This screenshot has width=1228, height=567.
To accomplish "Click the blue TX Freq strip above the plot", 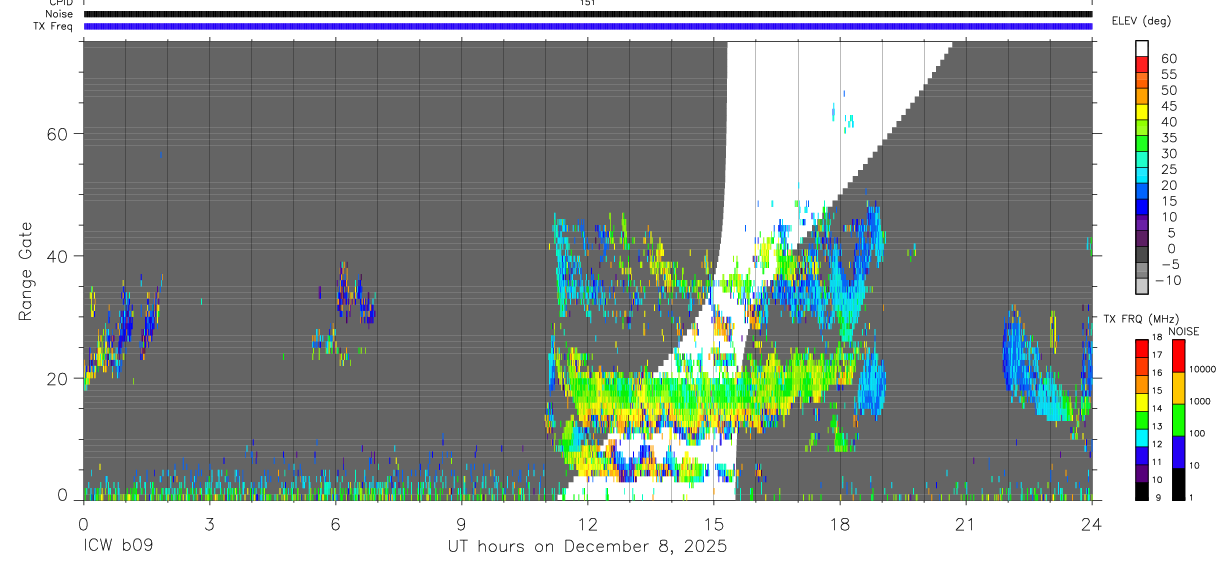I will click(587, 26).
